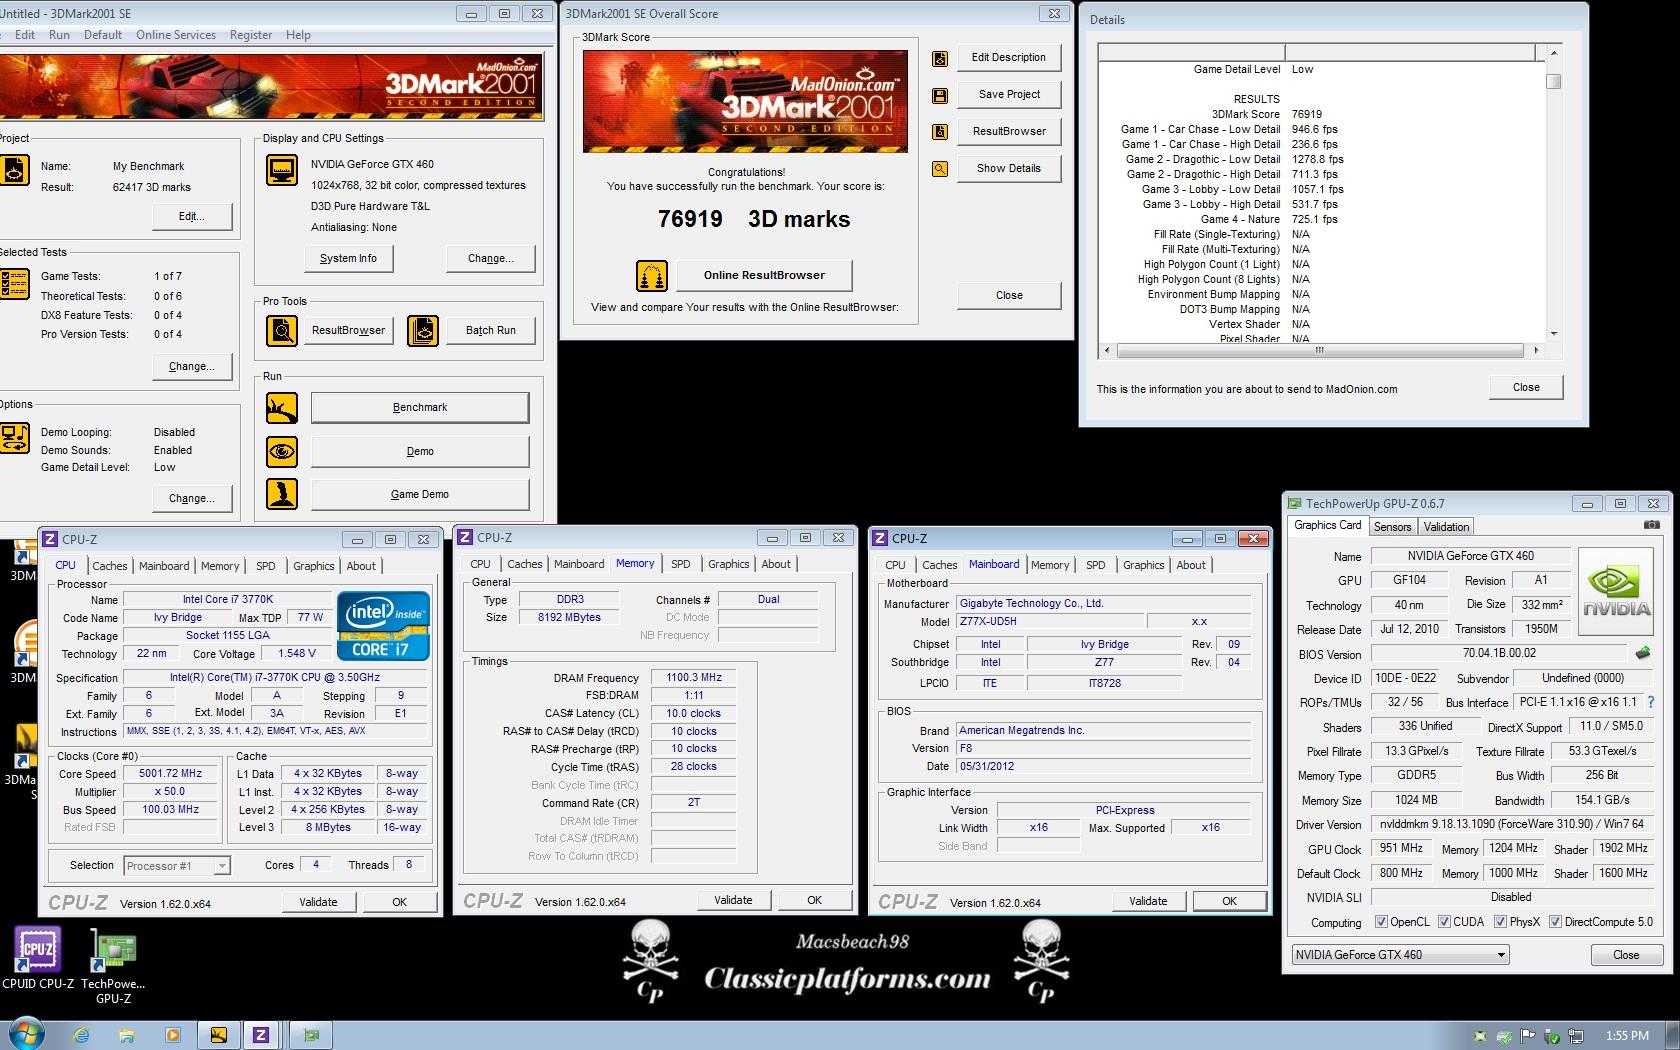Click the Save Project disk icon
Viewport: 1680px width, 1050px height.
pos(940,96)
